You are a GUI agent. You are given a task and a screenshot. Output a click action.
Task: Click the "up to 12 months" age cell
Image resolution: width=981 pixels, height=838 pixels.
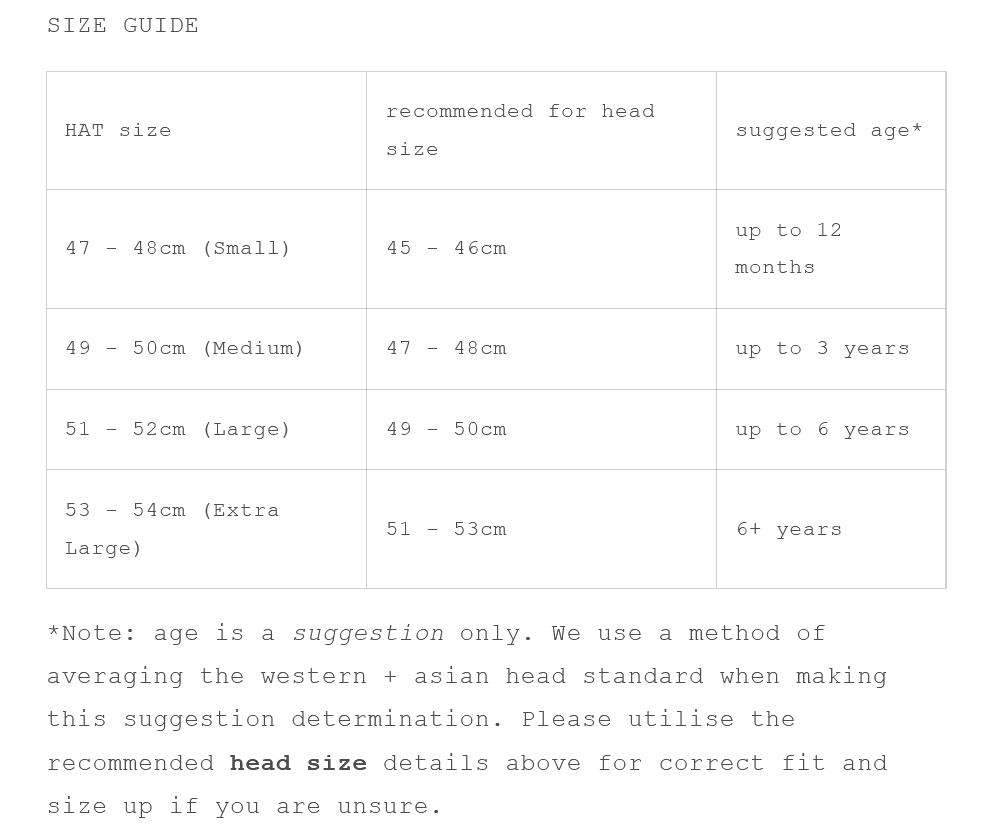[x=788, y=248]
